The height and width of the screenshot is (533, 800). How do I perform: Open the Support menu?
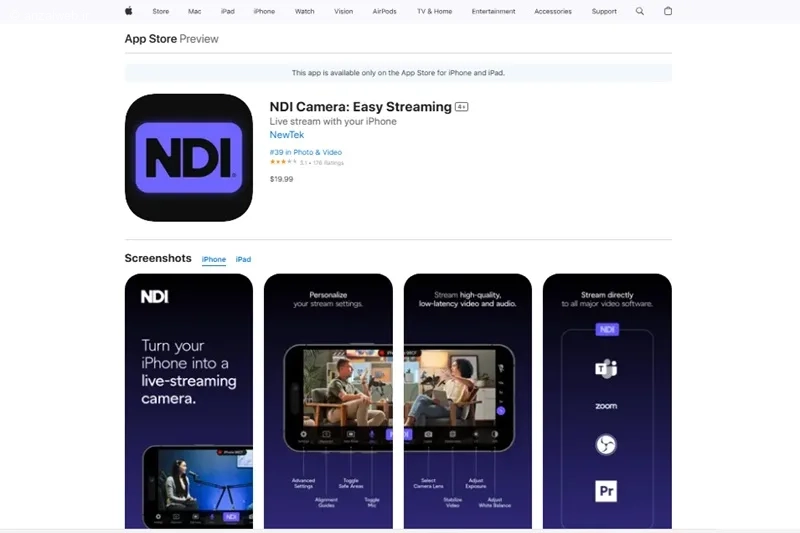(604, 11)
